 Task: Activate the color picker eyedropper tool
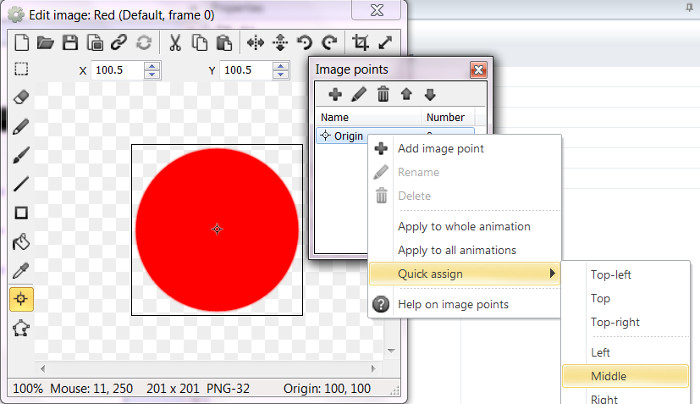[x=21, y=270]
